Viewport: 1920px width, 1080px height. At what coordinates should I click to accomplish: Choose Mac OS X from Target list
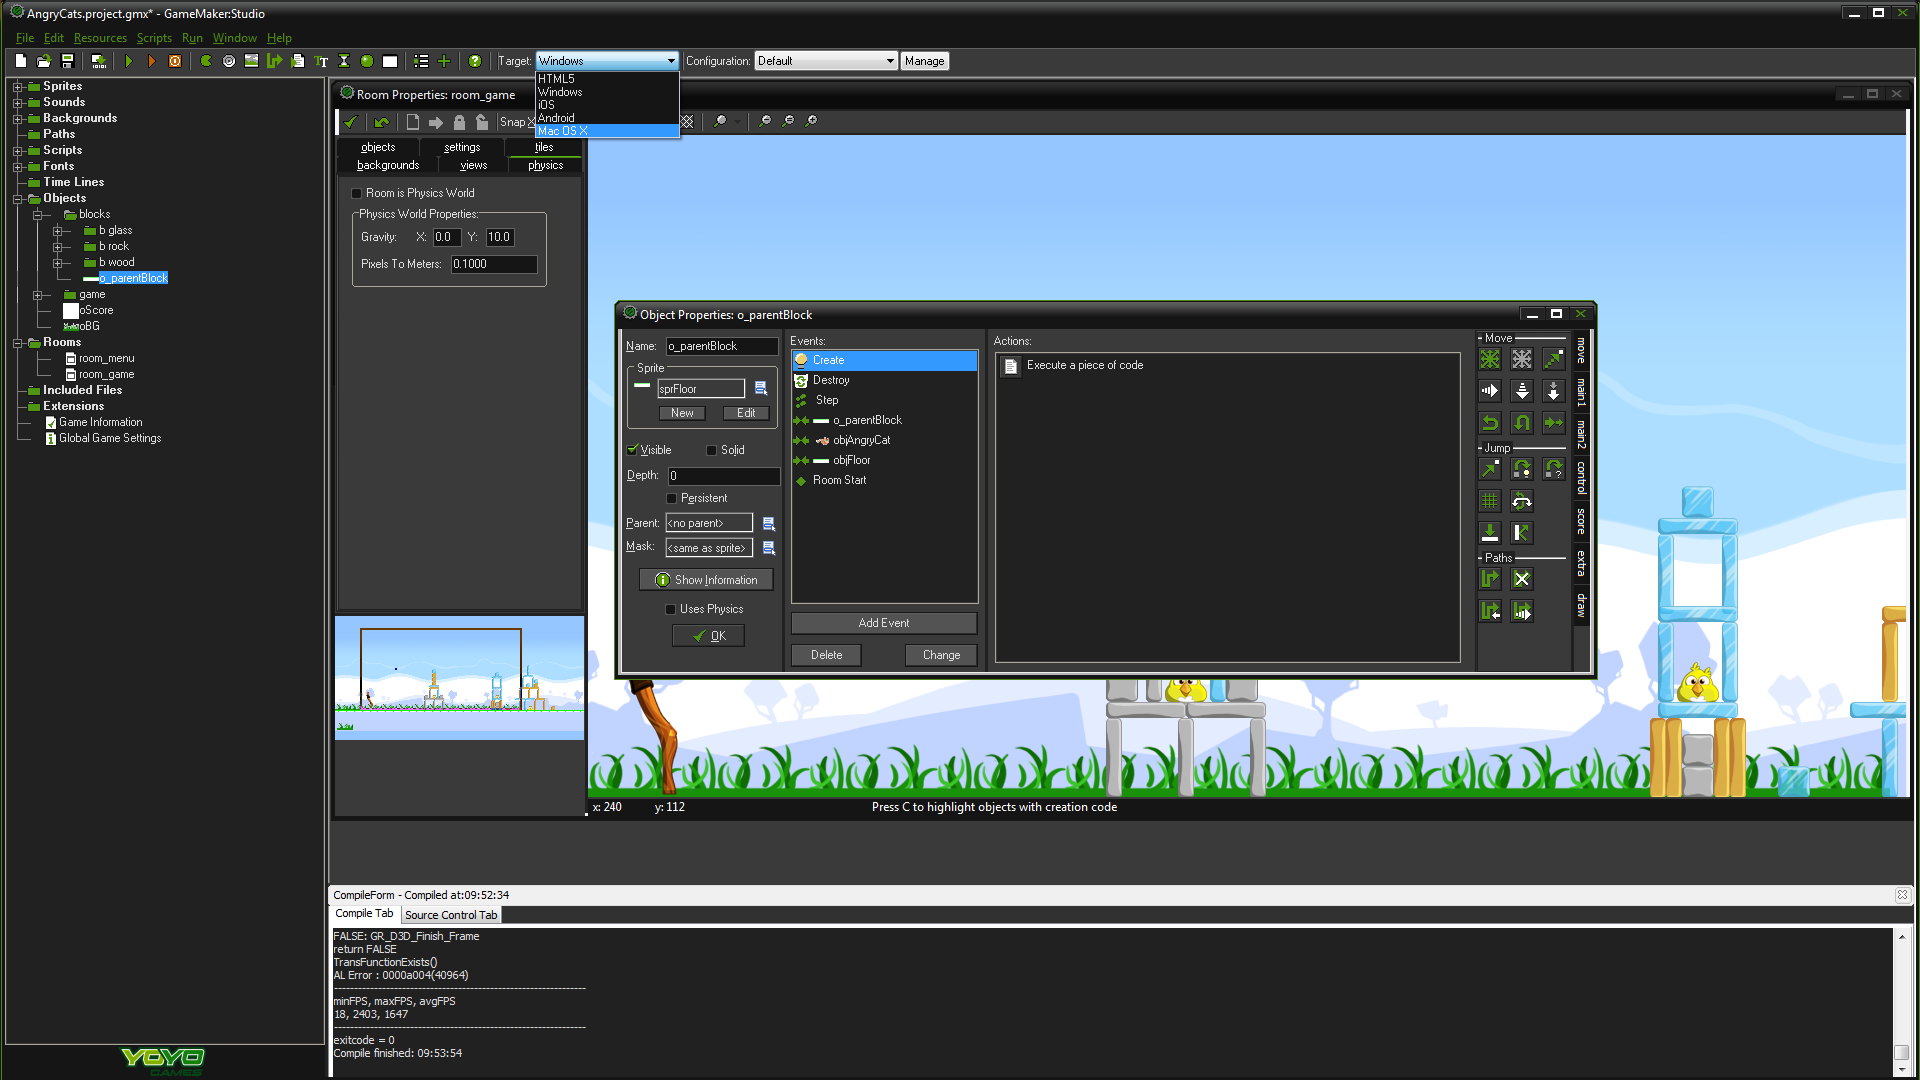(x=607, y=131)
